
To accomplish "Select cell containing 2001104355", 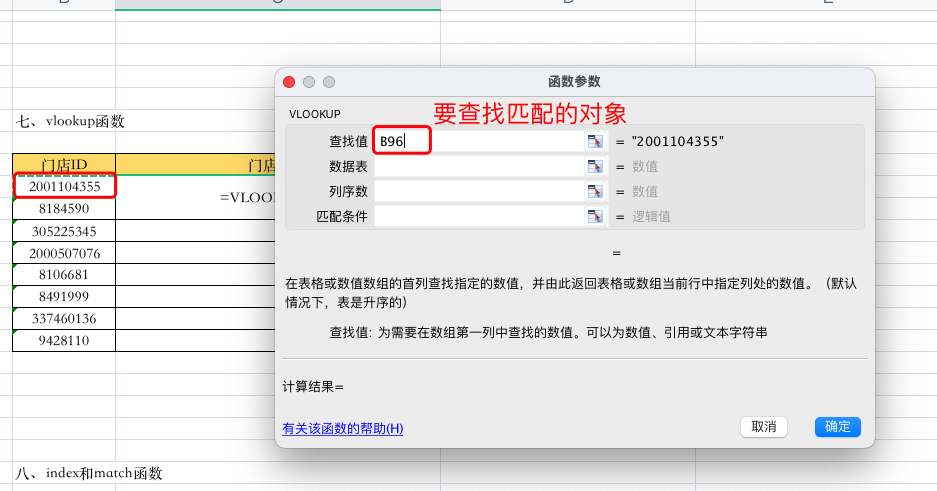I will [x=64, y=186].
